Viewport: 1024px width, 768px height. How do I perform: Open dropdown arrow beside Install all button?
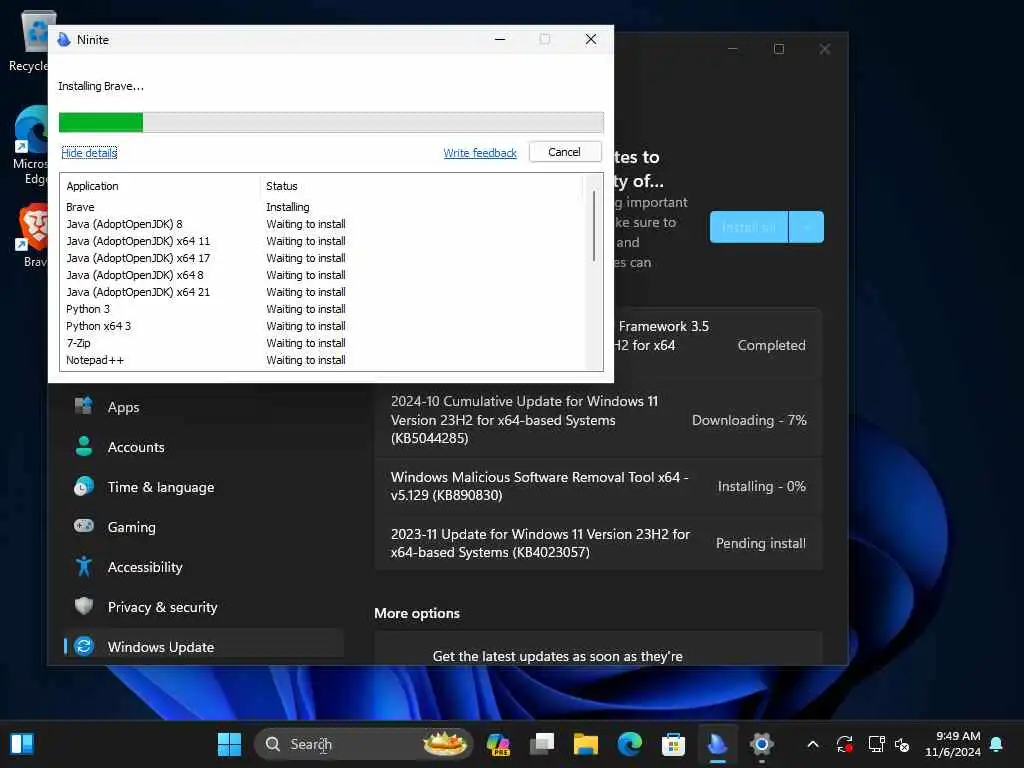[807, 227]
